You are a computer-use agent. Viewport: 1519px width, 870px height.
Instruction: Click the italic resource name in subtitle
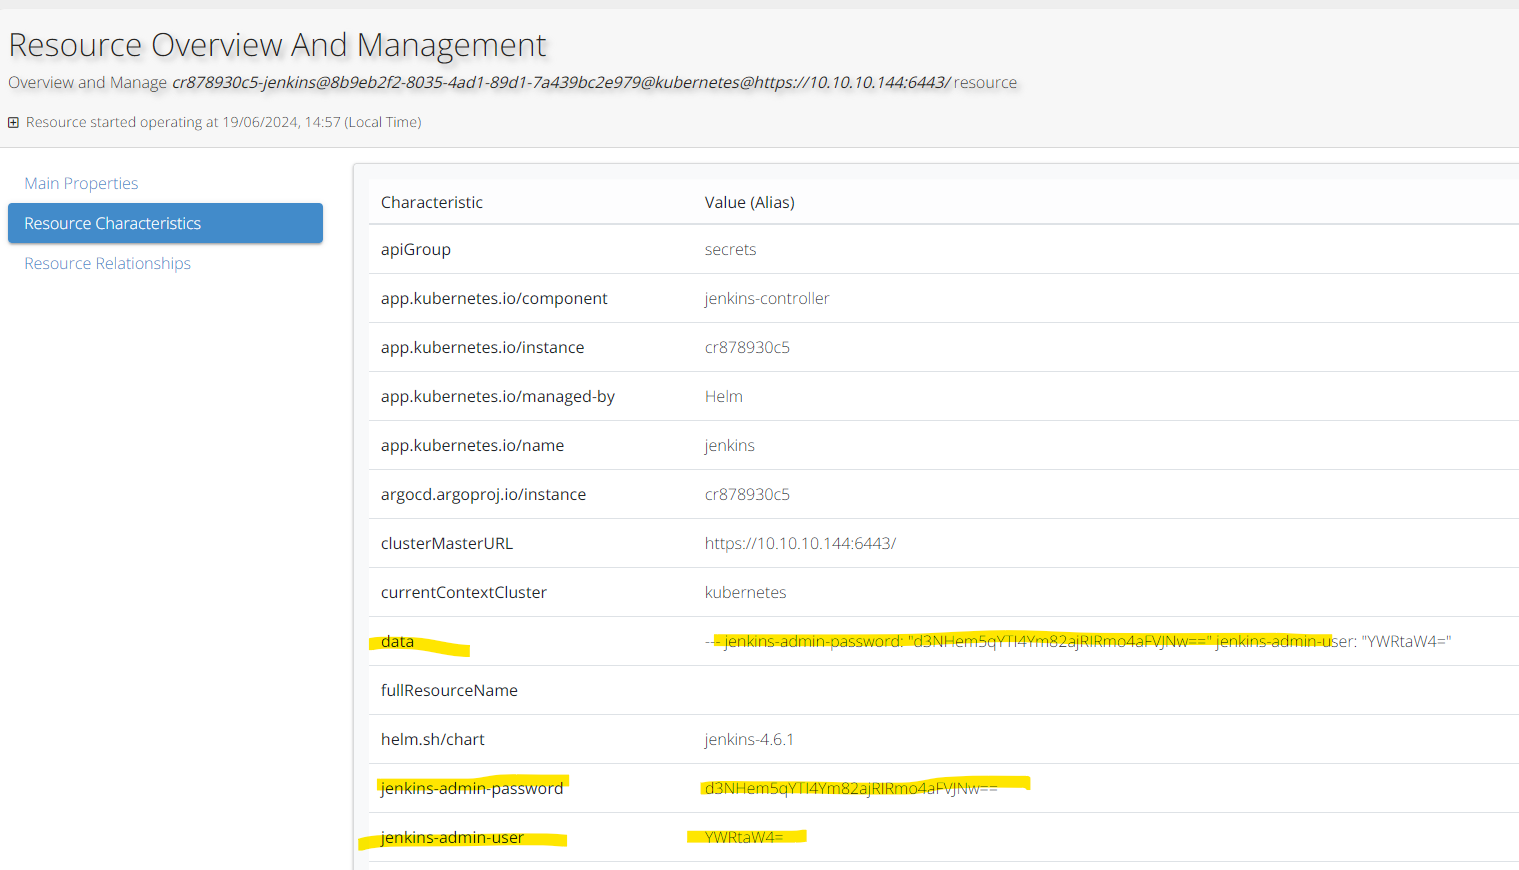click(560, 83)
